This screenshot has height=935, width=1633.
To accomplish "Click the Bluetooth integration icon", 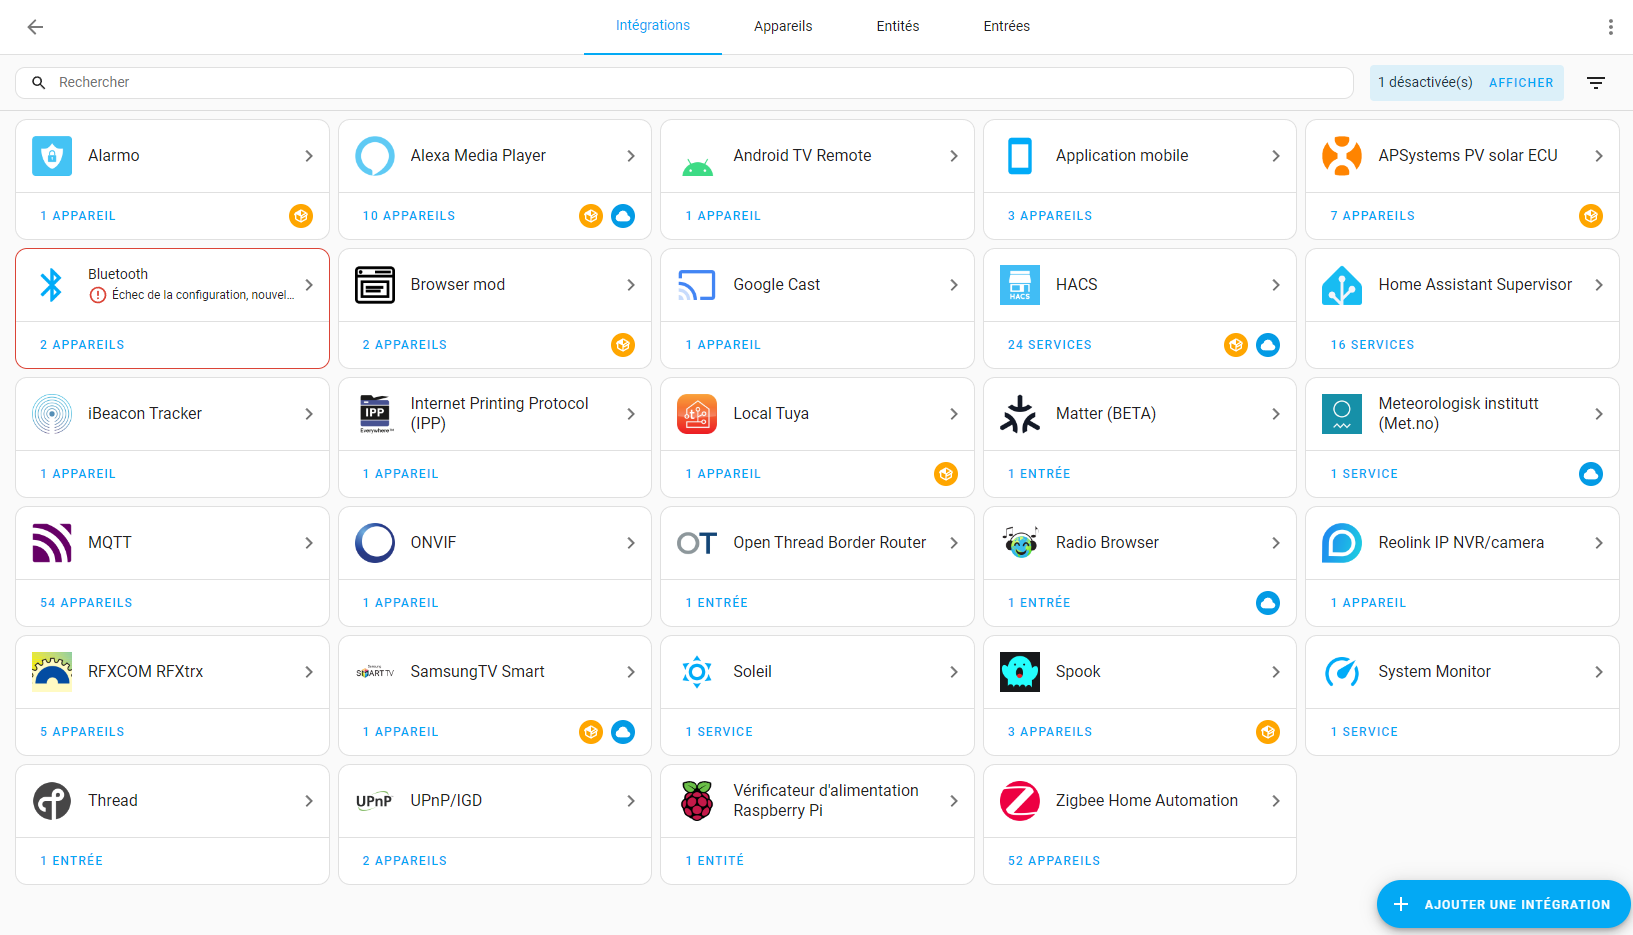I will click(x=51, y=285).
